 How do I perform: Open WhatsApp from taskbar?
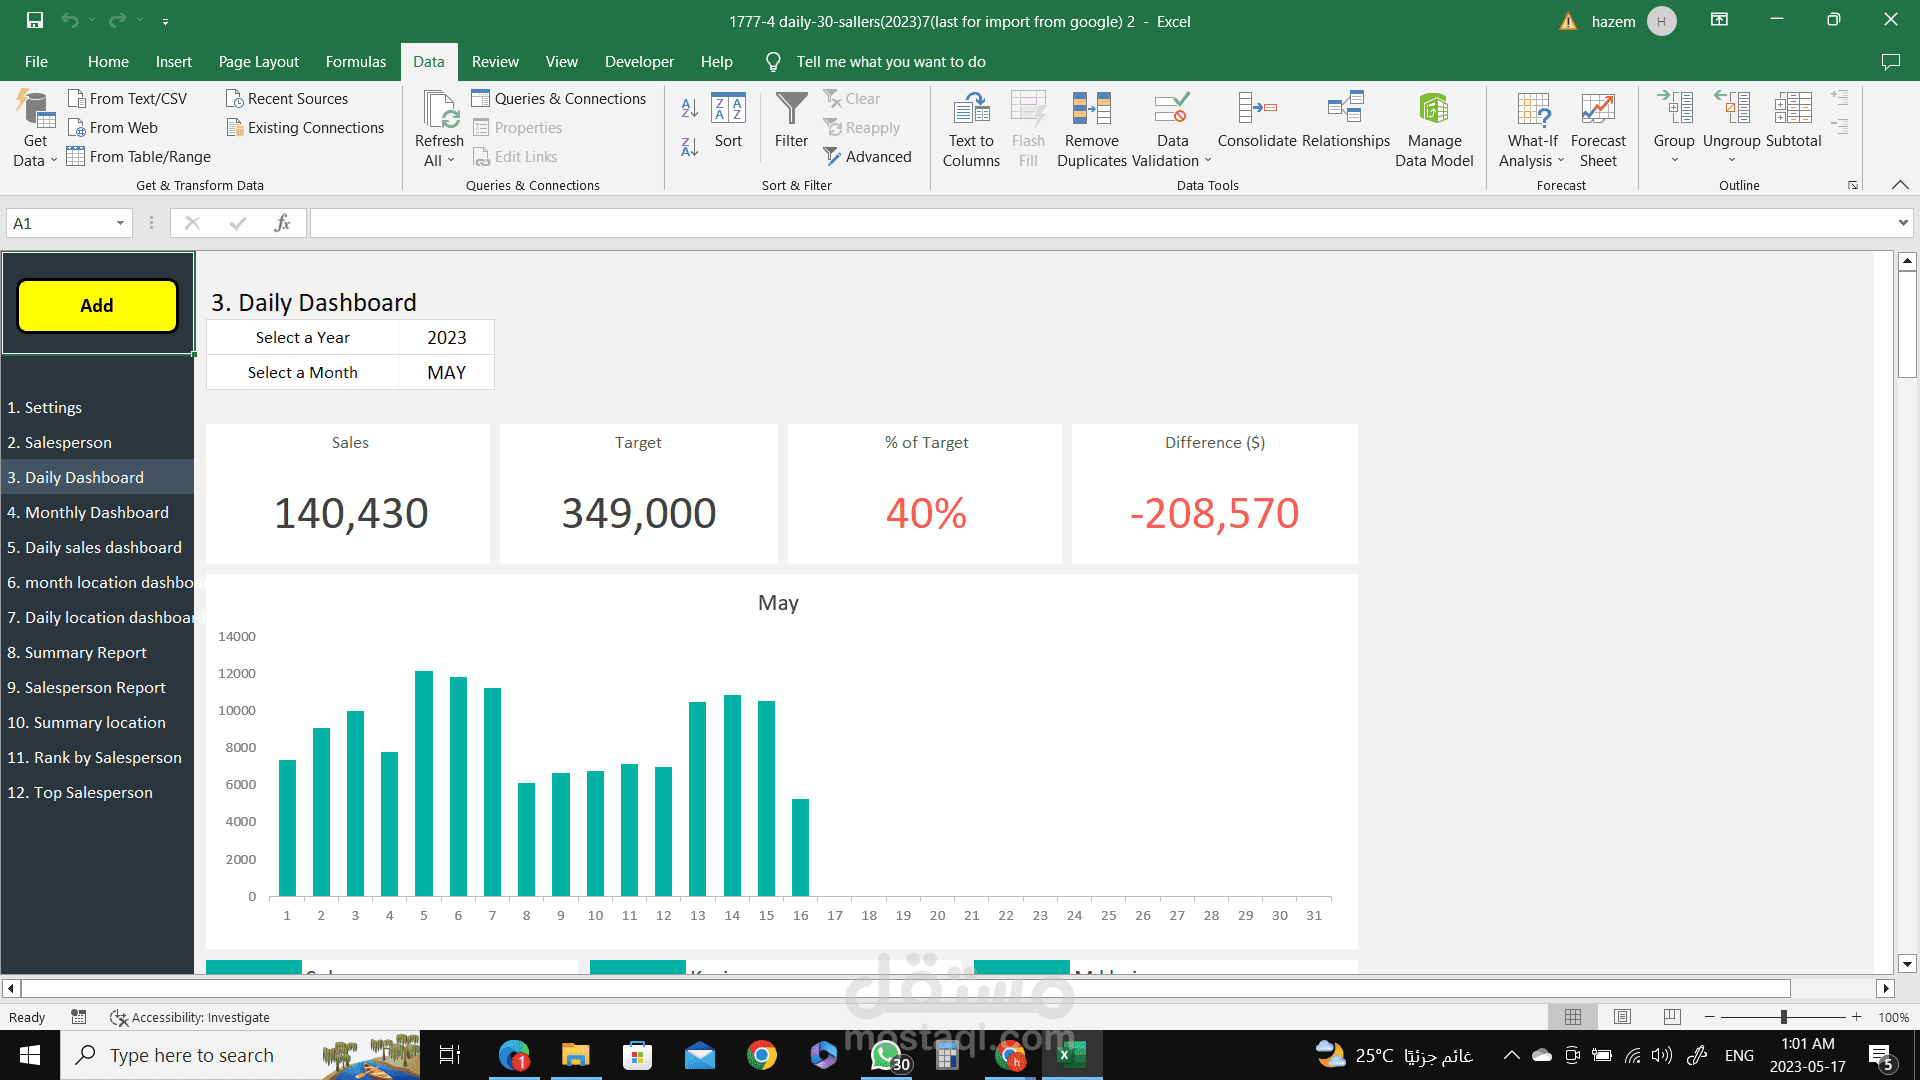click(x=886, y=1055)
